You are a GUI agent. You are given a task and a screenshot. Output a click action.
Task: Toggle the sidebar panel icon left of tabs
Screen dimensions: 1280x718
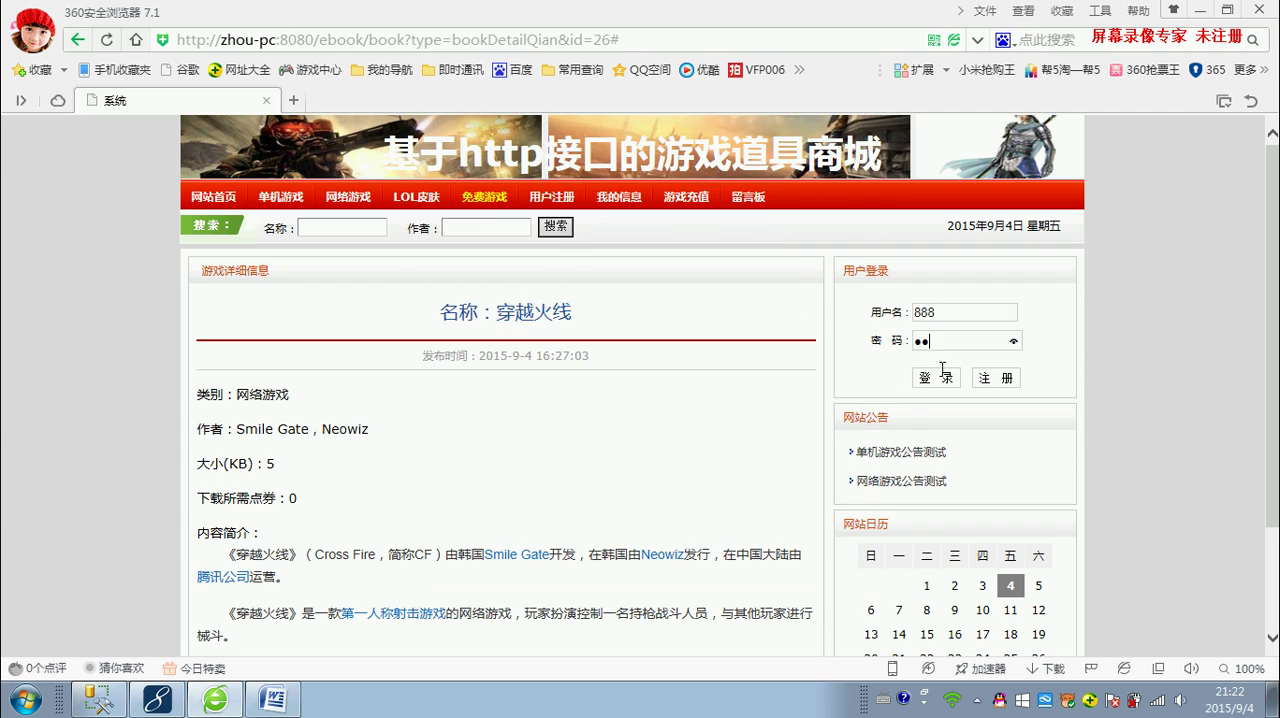click(21, 100)
